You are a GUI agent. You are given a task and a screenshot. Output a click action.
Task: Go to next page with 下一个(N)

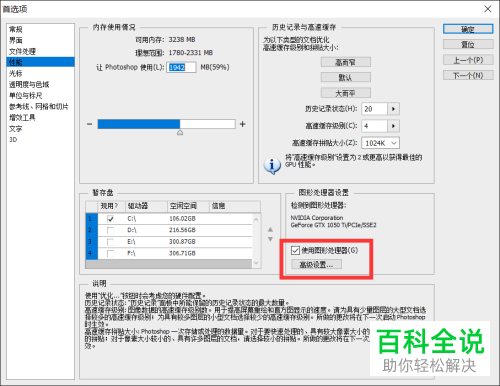pyautogui.click(x=468, y=75)
